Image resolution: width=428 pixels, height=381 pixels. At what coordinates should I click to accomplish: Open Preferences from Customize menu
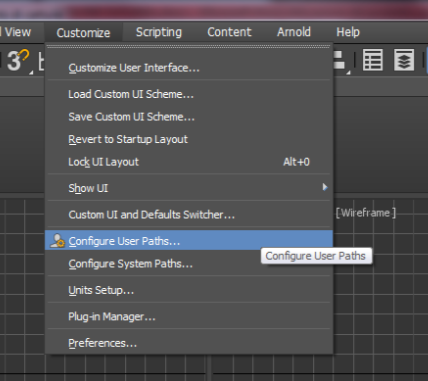click(189, 343)
